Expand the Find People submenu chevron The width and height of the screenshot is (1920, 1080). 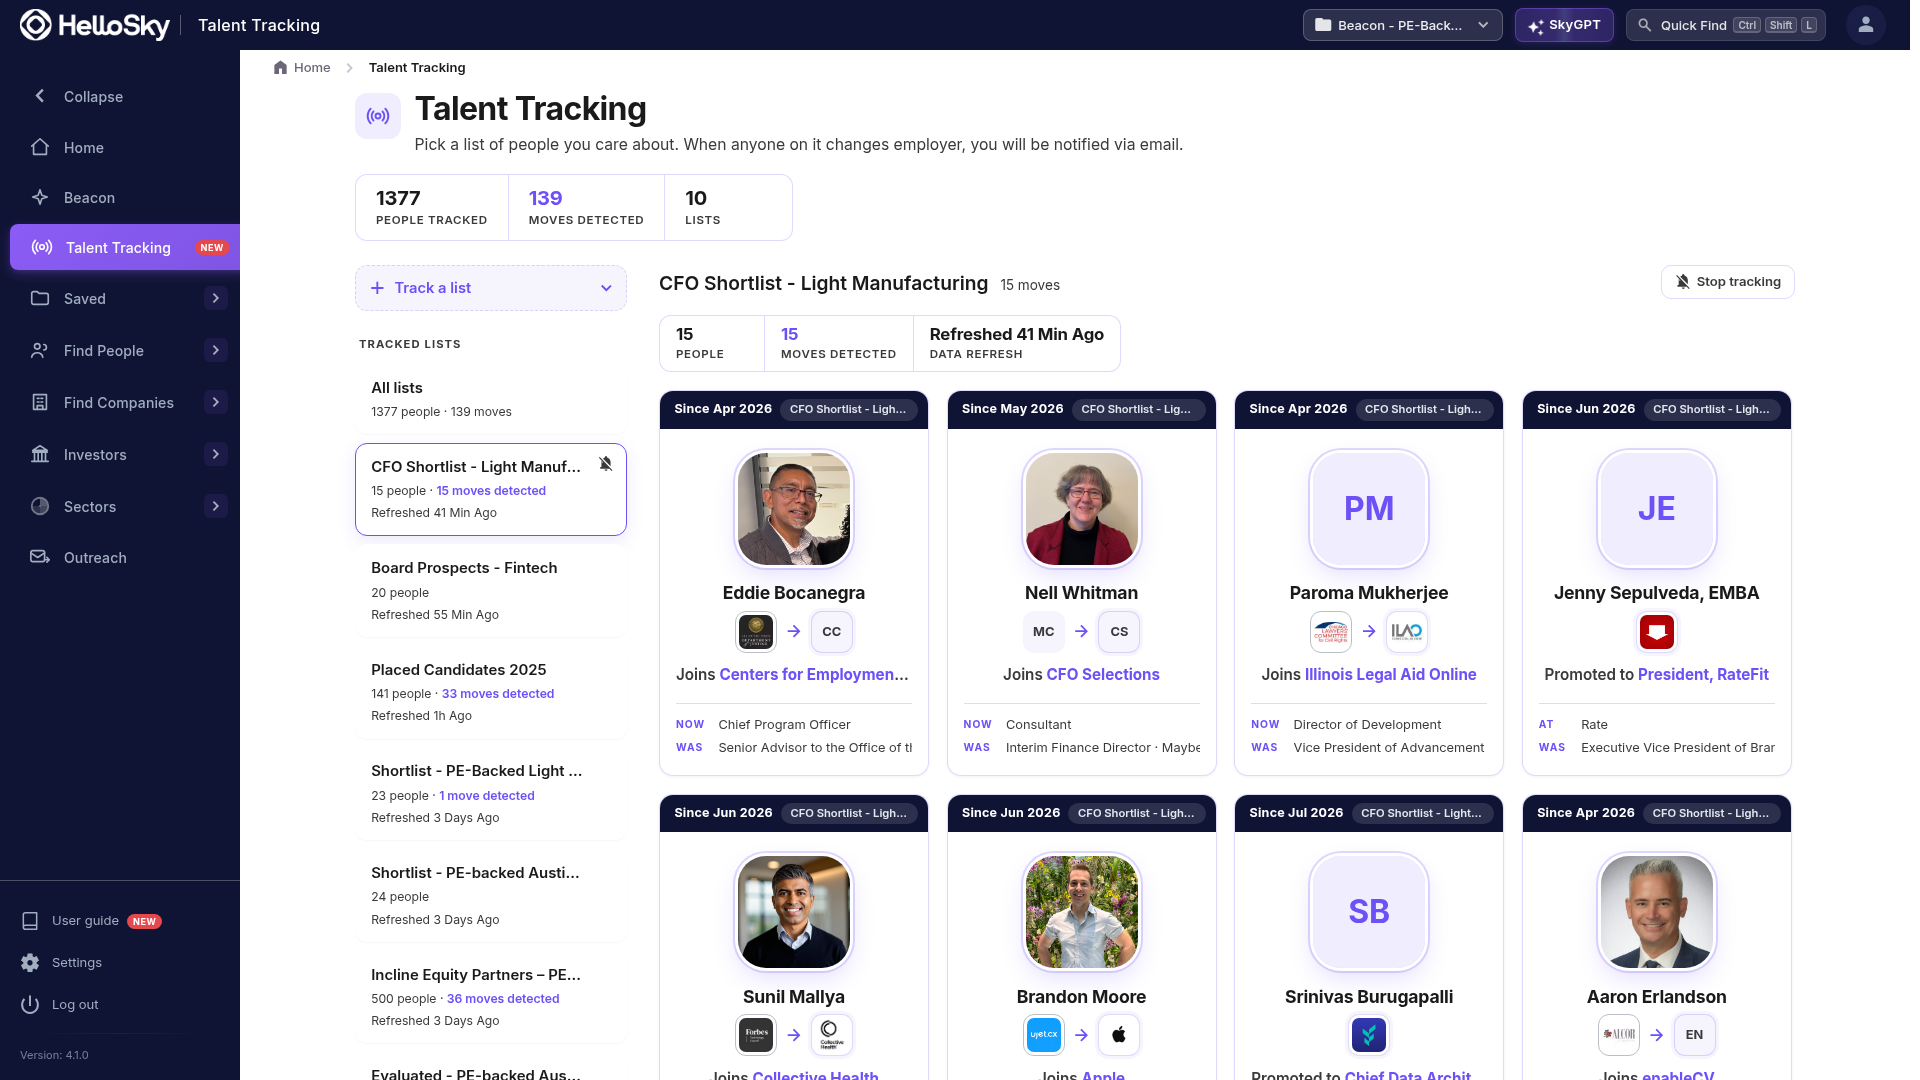click(x=215, y=350)
